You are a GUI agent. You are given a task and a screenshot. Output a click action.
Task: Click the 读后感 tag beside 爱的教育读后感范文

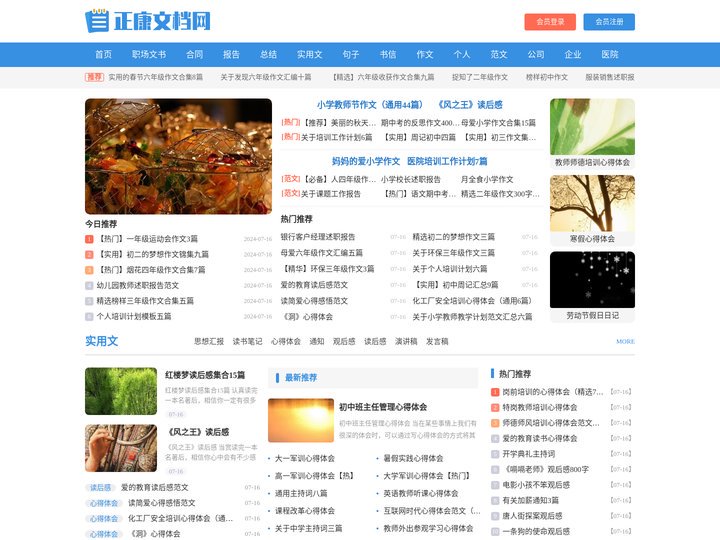tap(100, 488)
